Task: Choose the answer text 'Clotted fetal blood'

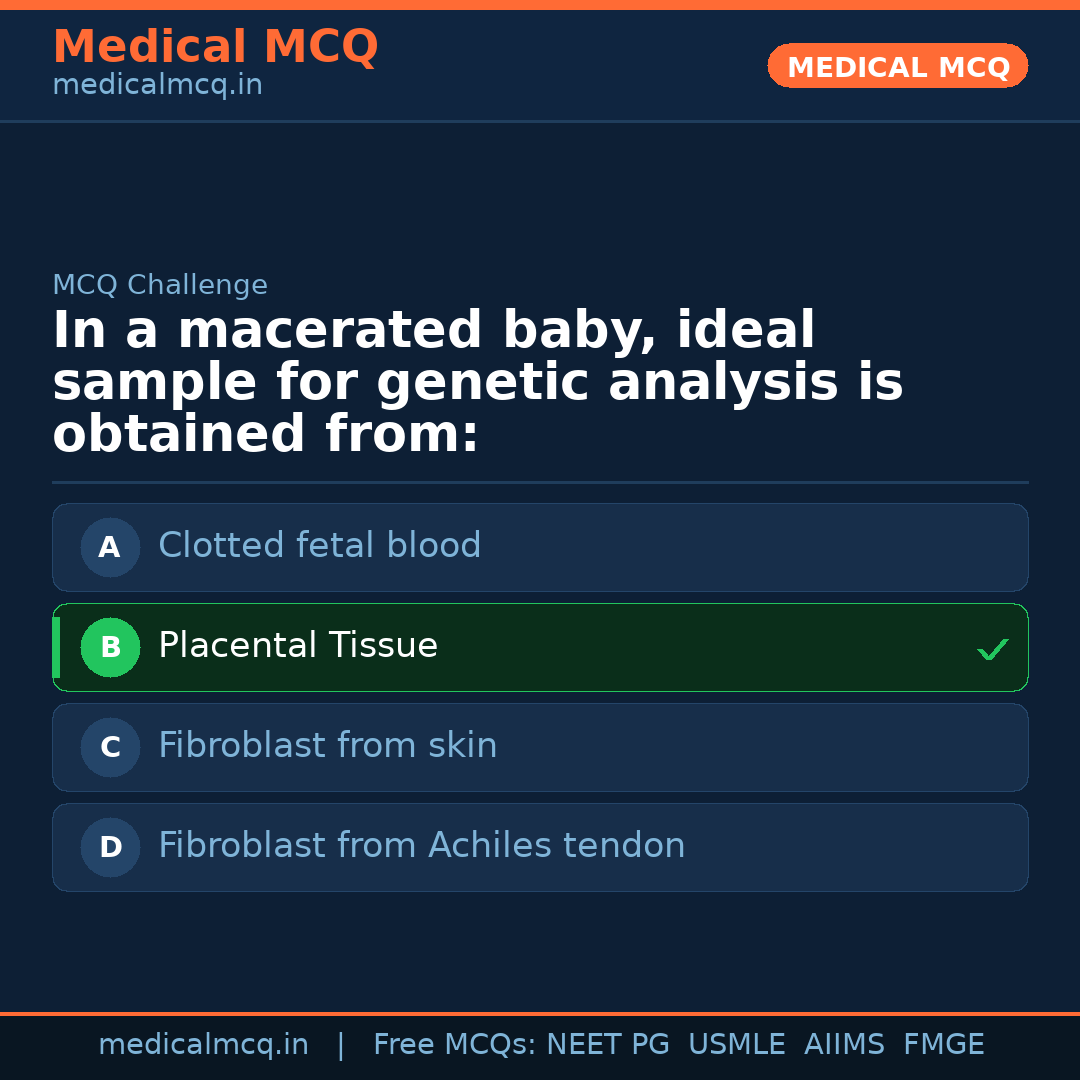Action: pyautogui.click(x=319, y=546)
